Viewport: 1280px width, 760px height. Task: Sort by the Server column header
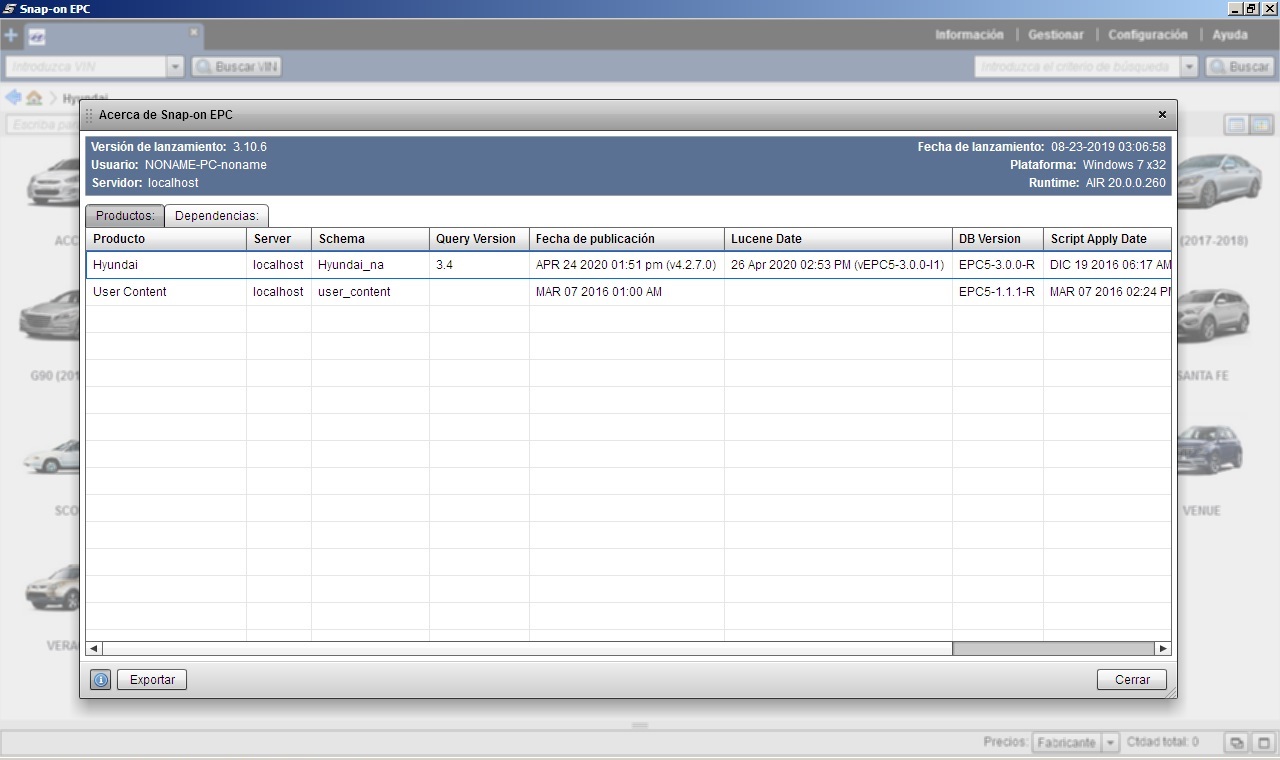(279, 239)
